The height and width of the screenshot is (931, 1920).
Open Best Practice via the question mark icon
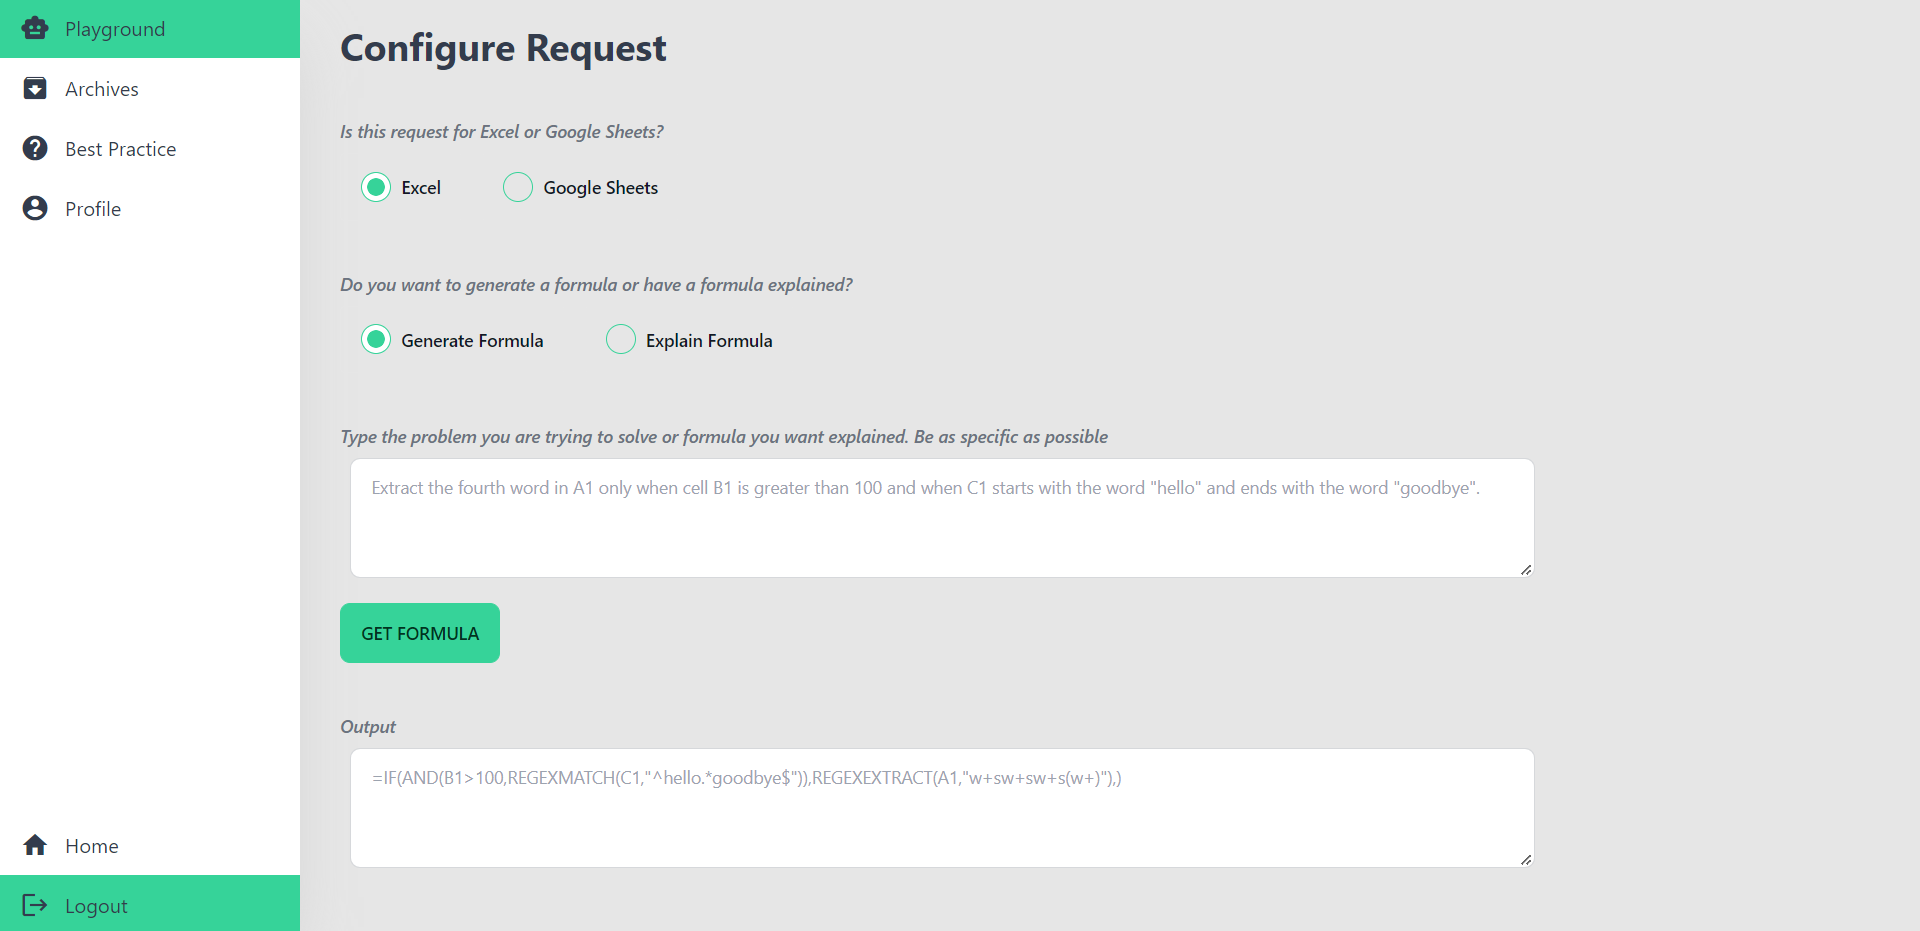[36, 148]
